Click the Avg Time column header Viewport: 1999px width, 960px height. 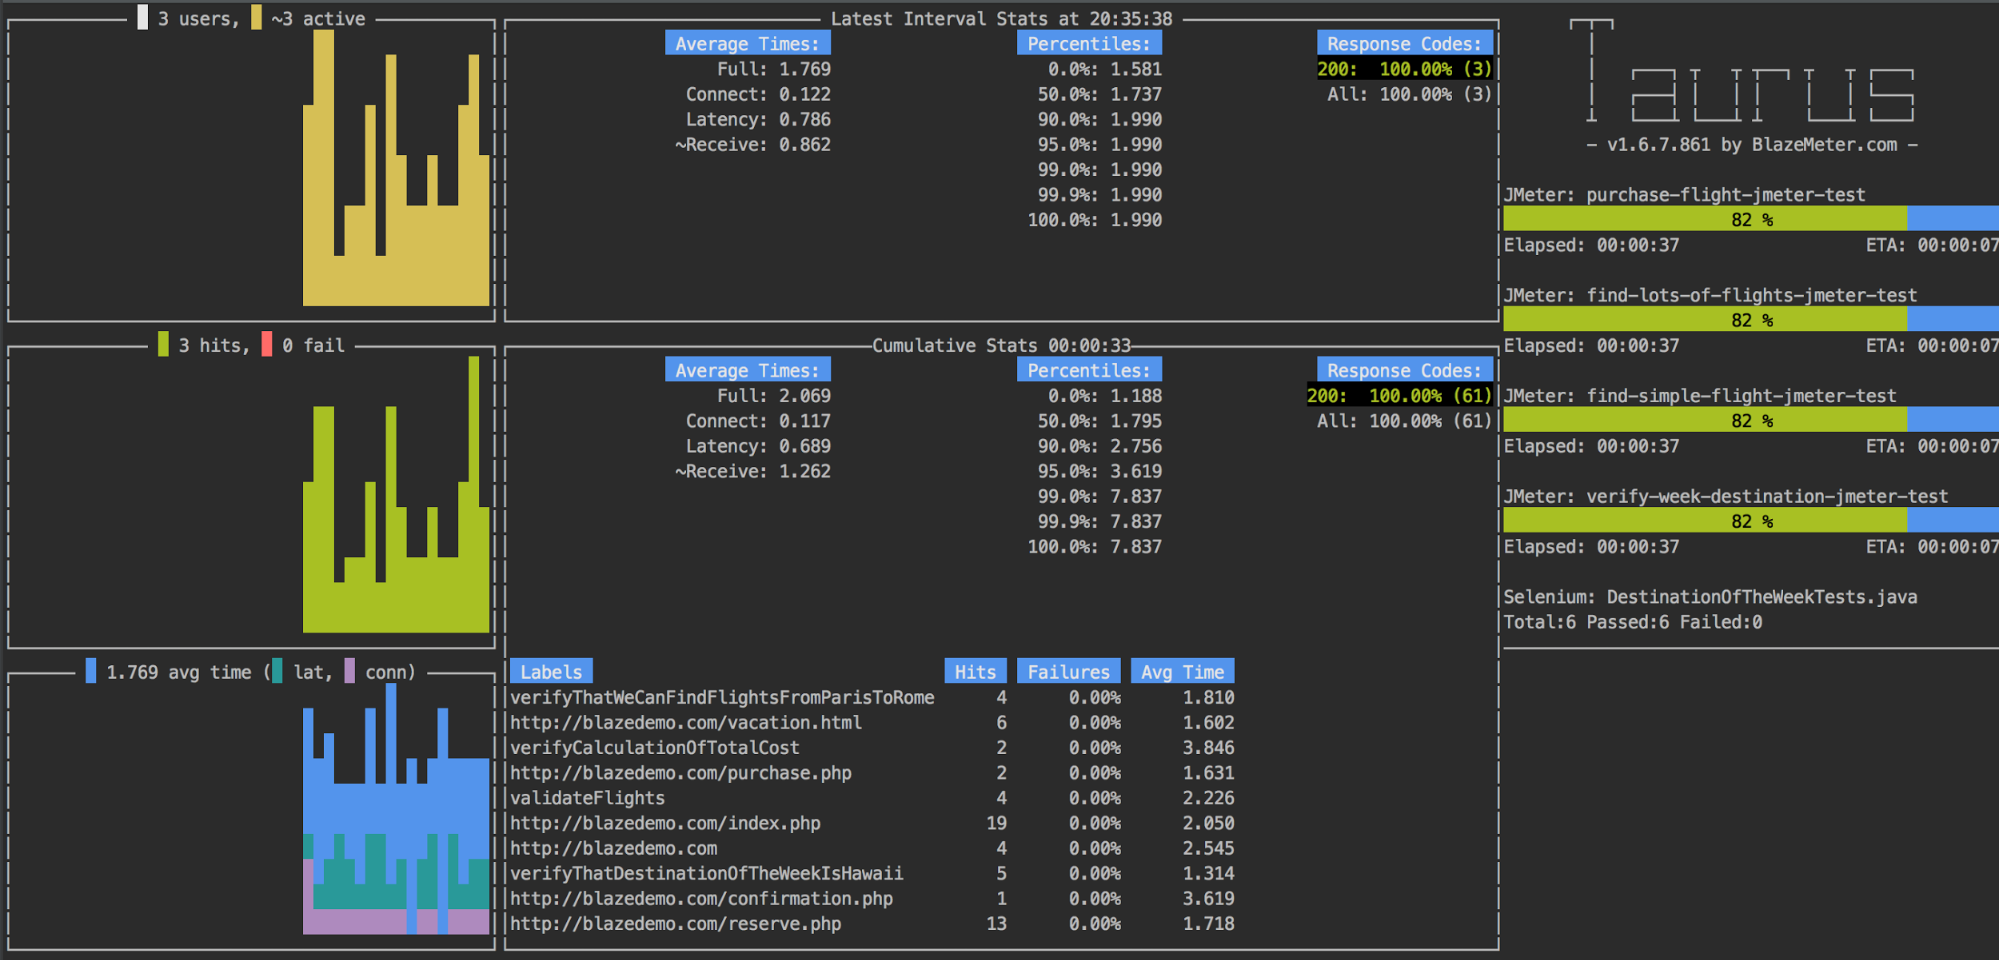(x=1182, y=671)
